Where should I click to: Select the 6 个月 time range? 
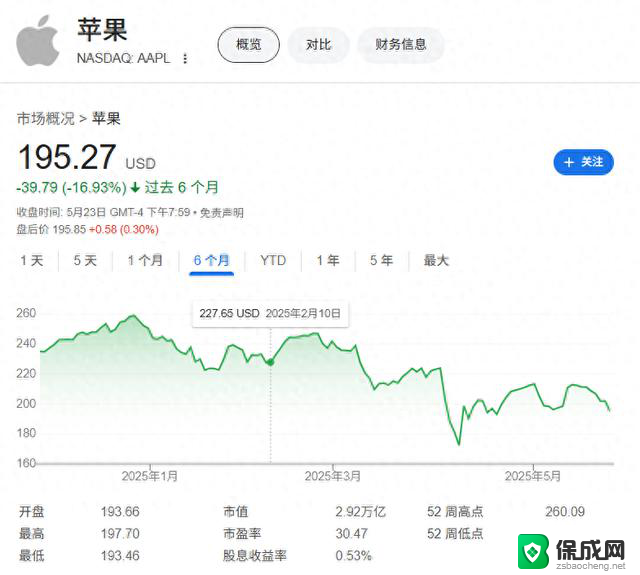point(211,260)
